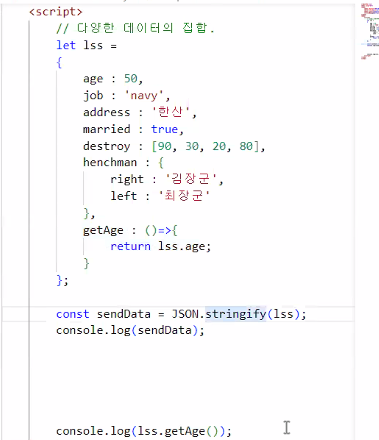Image resolution: width=379 pixels, height=440 pixels.
Task: Click the code minimap preview on the right
Action: [x=370, y=31]
